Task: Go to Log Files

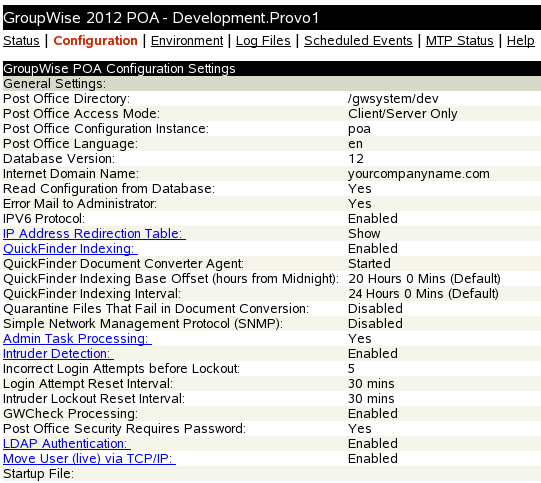Action: click(263, 41)
